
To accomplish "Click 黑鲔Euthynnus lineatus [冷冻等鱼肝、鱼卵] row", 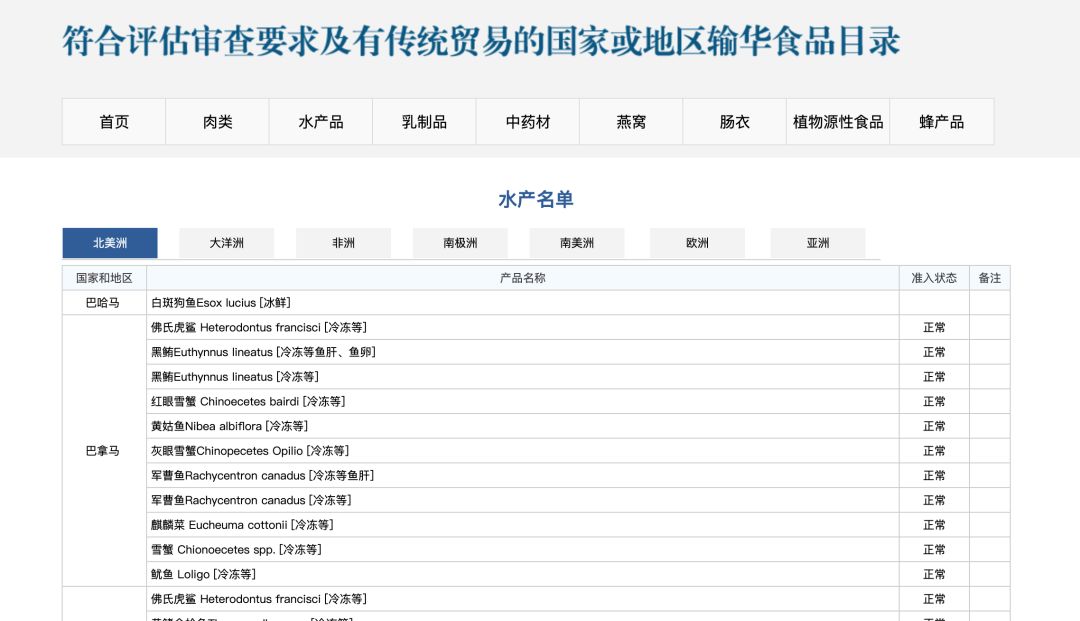I will pyautogui.click(x=523, y=352).
